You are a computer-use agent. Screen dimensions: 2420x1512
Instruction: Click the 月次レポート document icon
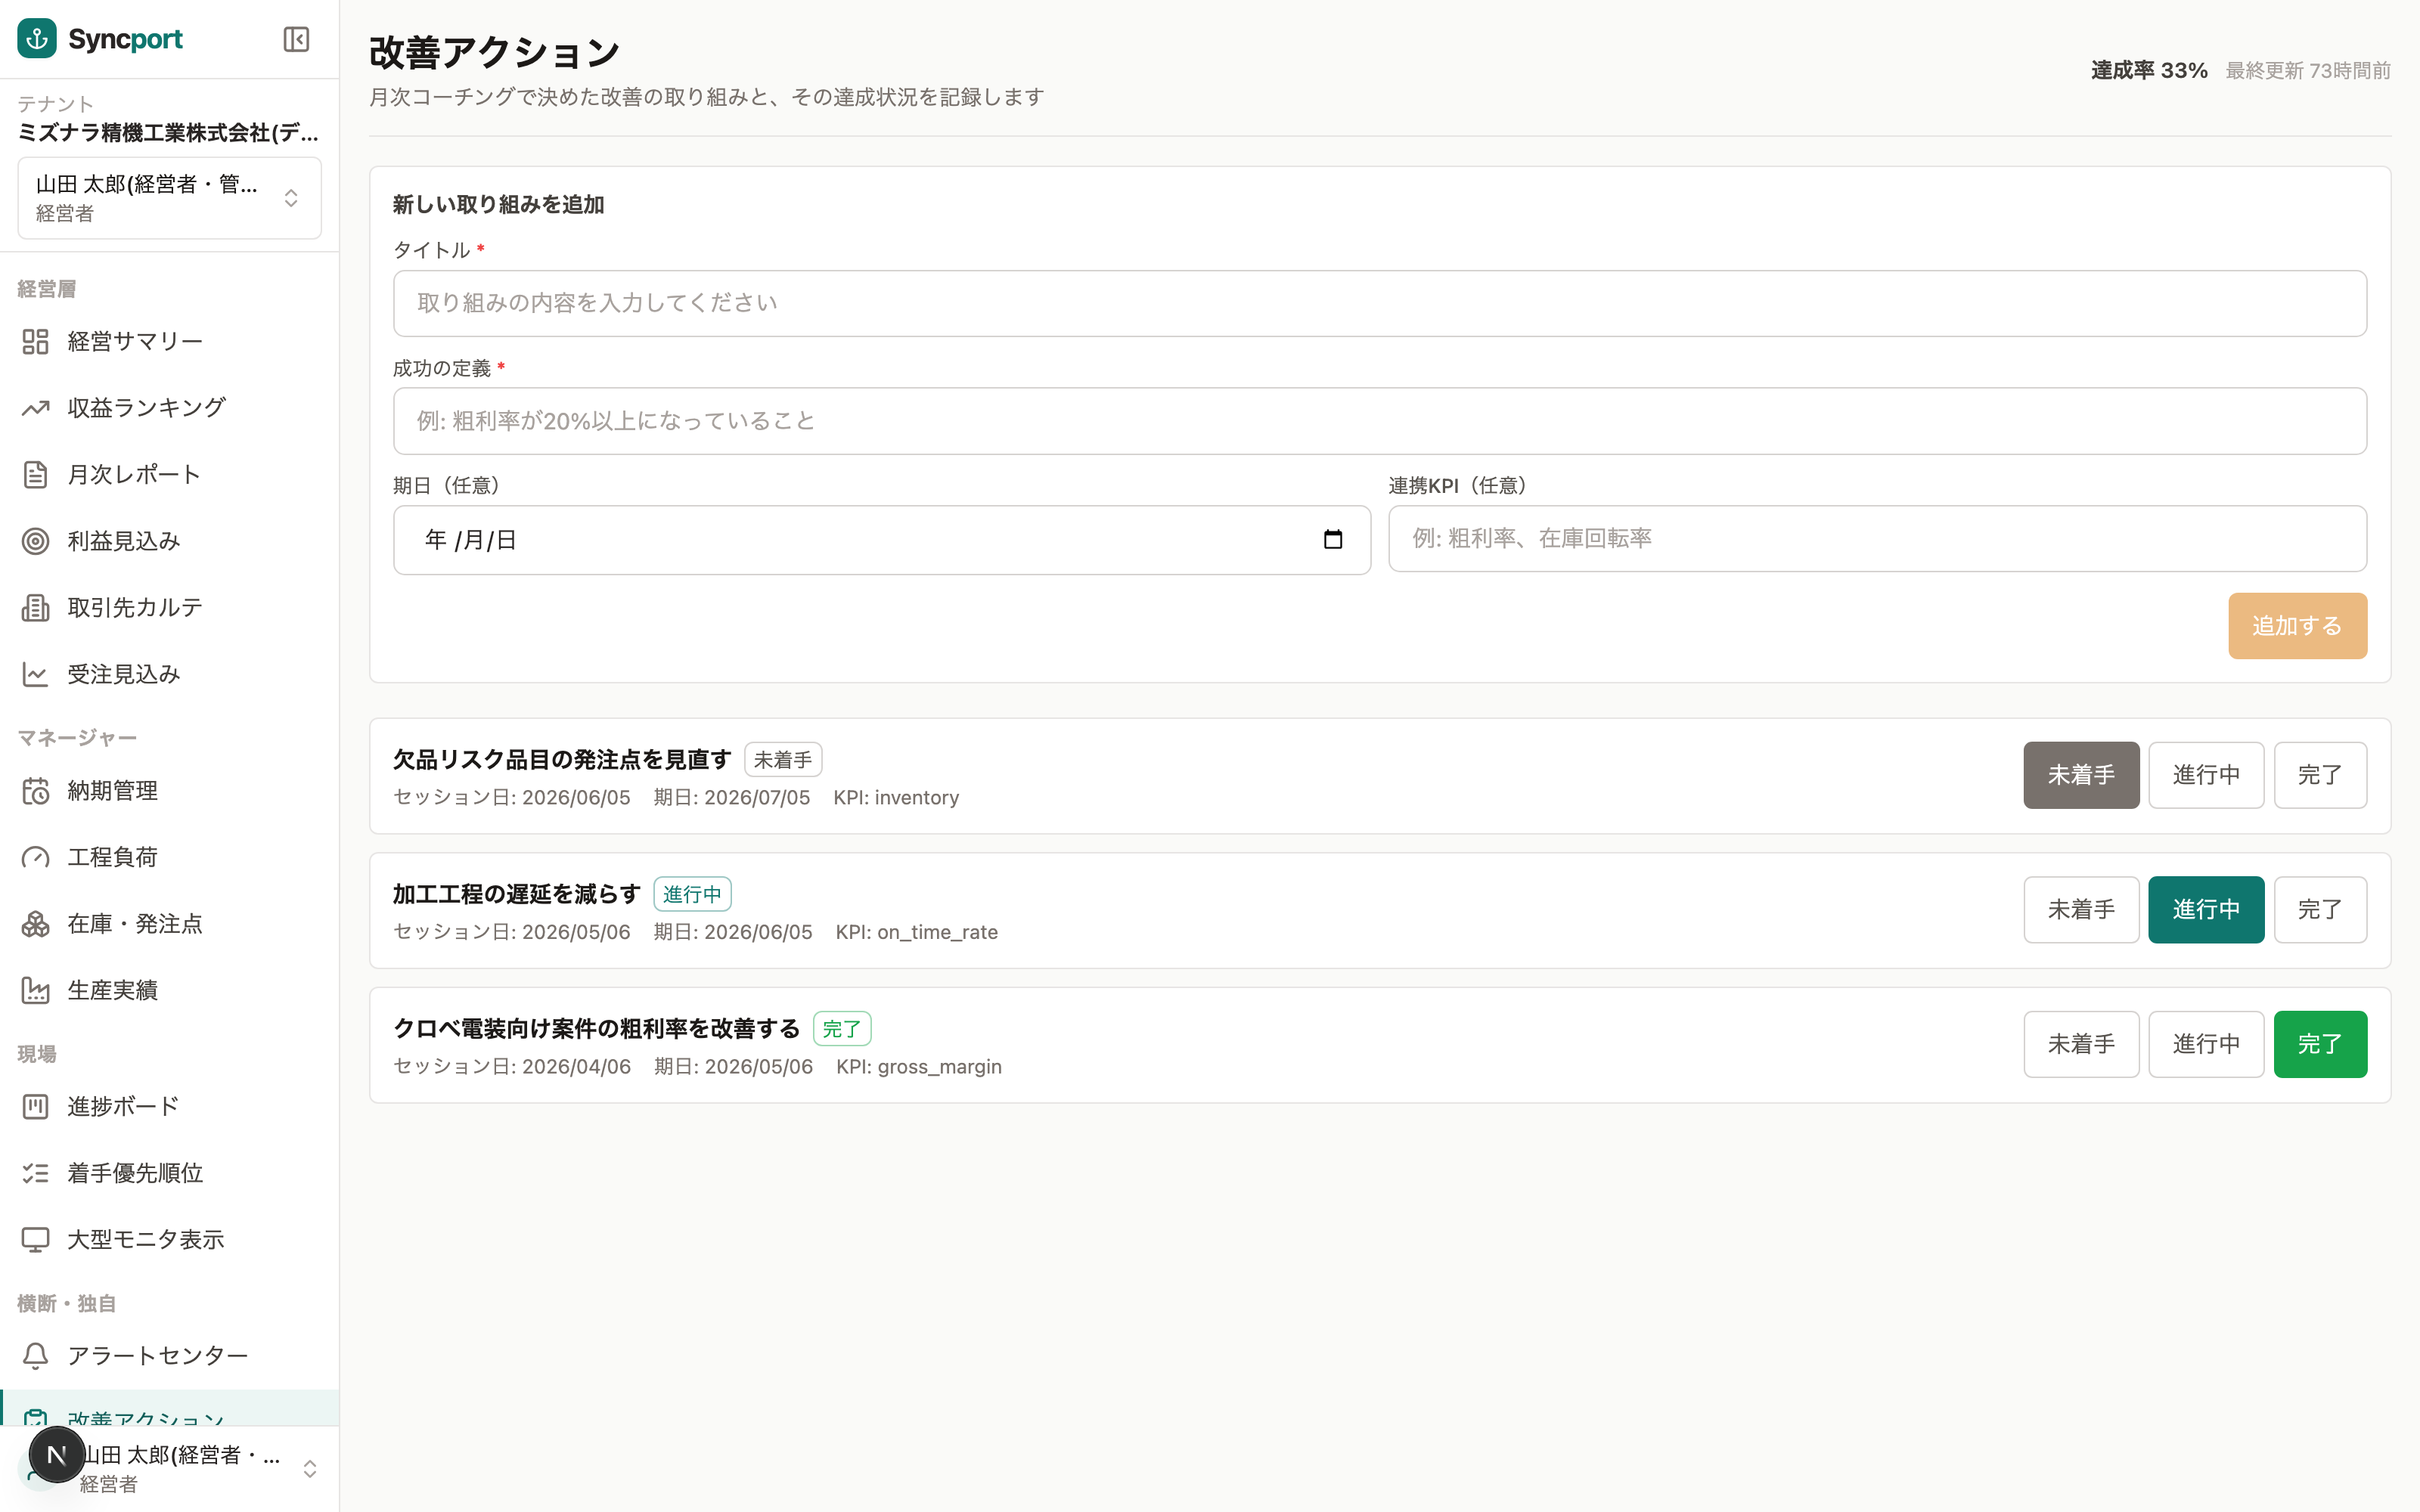pyautogui.click(x=35, y=475)
